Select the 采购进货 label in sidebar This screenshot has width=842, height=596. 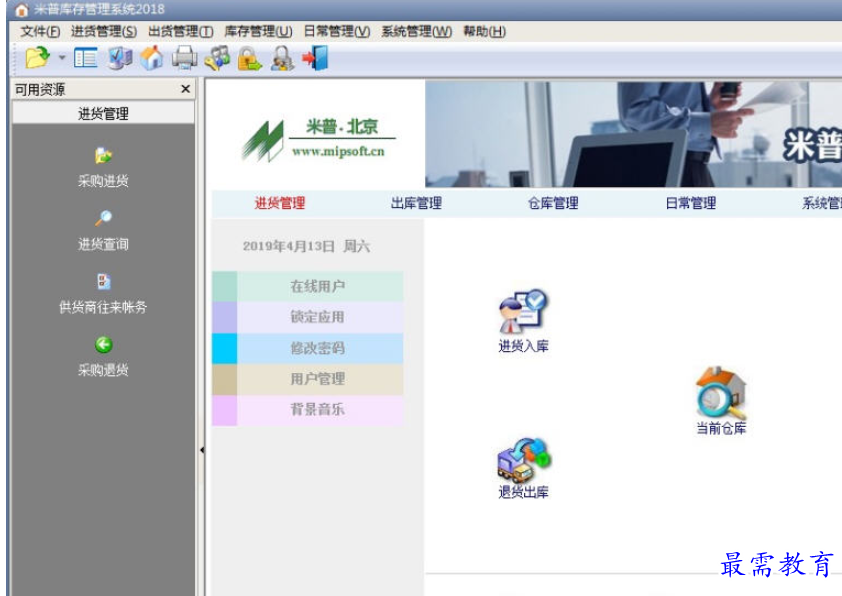(x=103, y=181)
